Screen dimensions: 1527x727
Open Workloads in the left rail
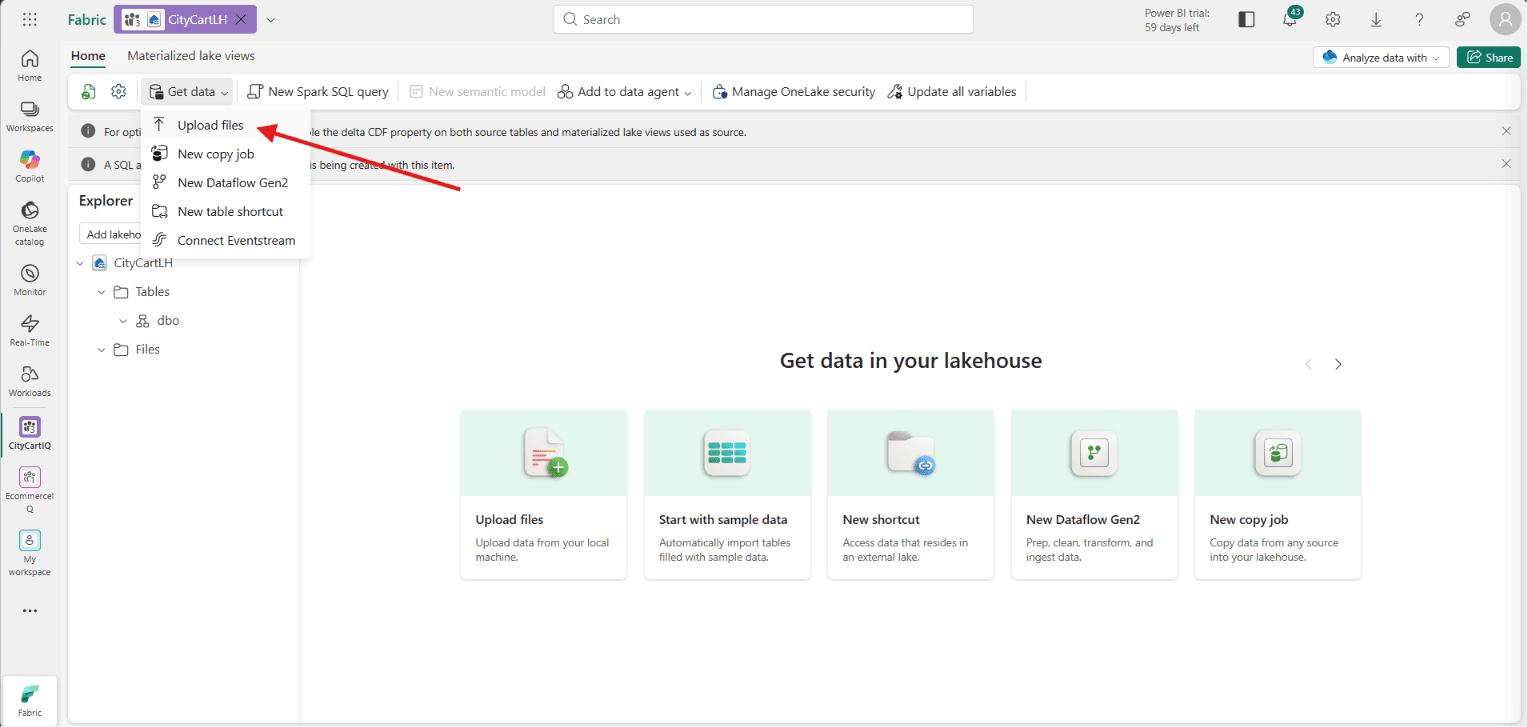30,381
